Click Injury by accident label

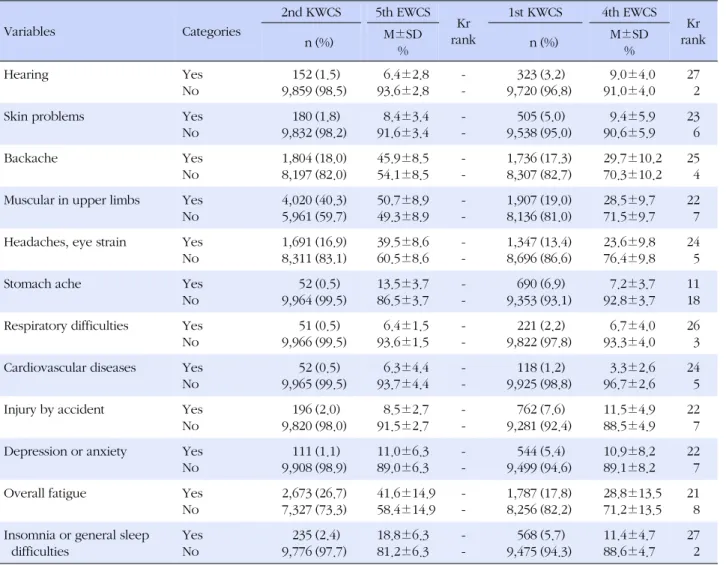[x=54, y=409]
